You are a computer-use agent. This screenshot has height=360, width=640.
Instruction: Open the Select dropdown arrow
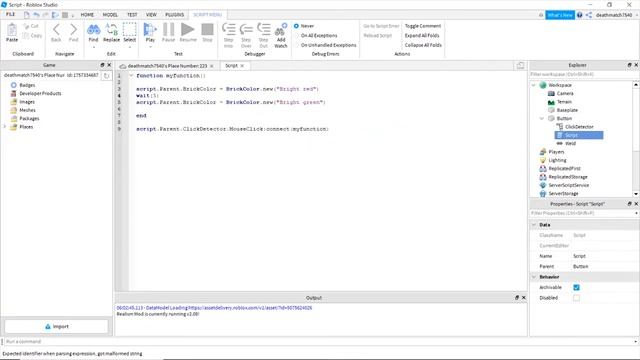click(x=129, y=47)
